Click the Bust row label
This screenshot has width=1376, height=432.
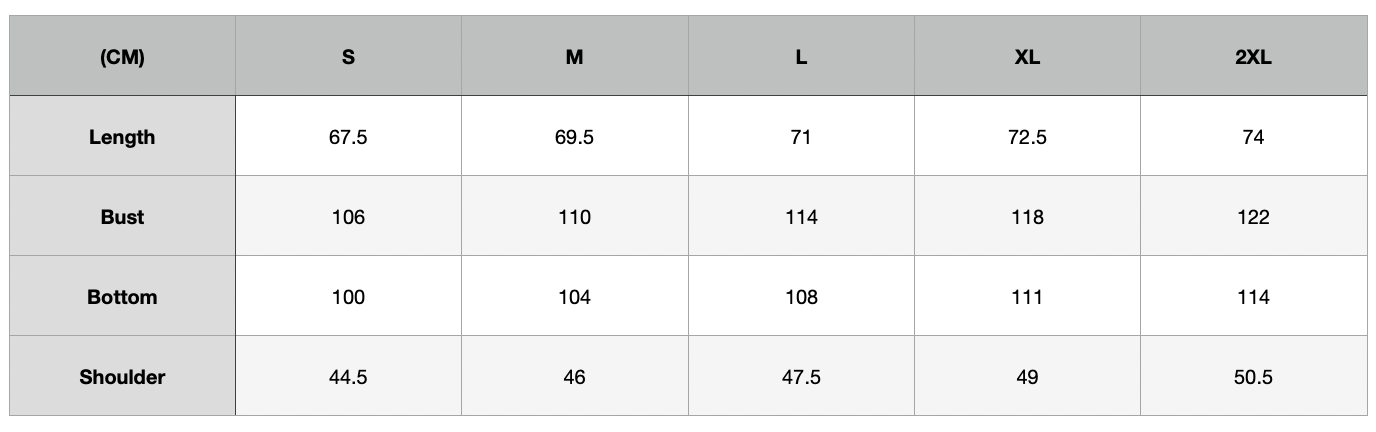click(x=122, y=217)
